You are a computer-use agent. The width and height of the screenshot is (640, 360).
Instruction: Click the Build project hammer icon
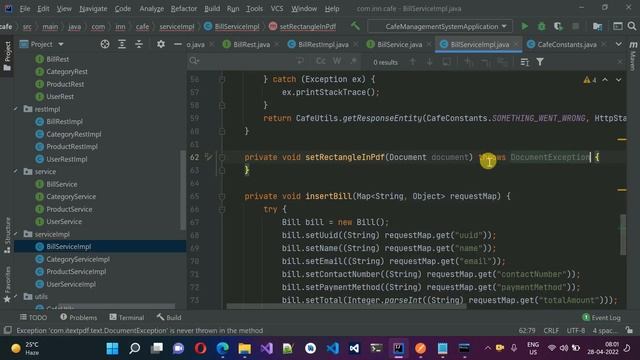pos(355,26)
